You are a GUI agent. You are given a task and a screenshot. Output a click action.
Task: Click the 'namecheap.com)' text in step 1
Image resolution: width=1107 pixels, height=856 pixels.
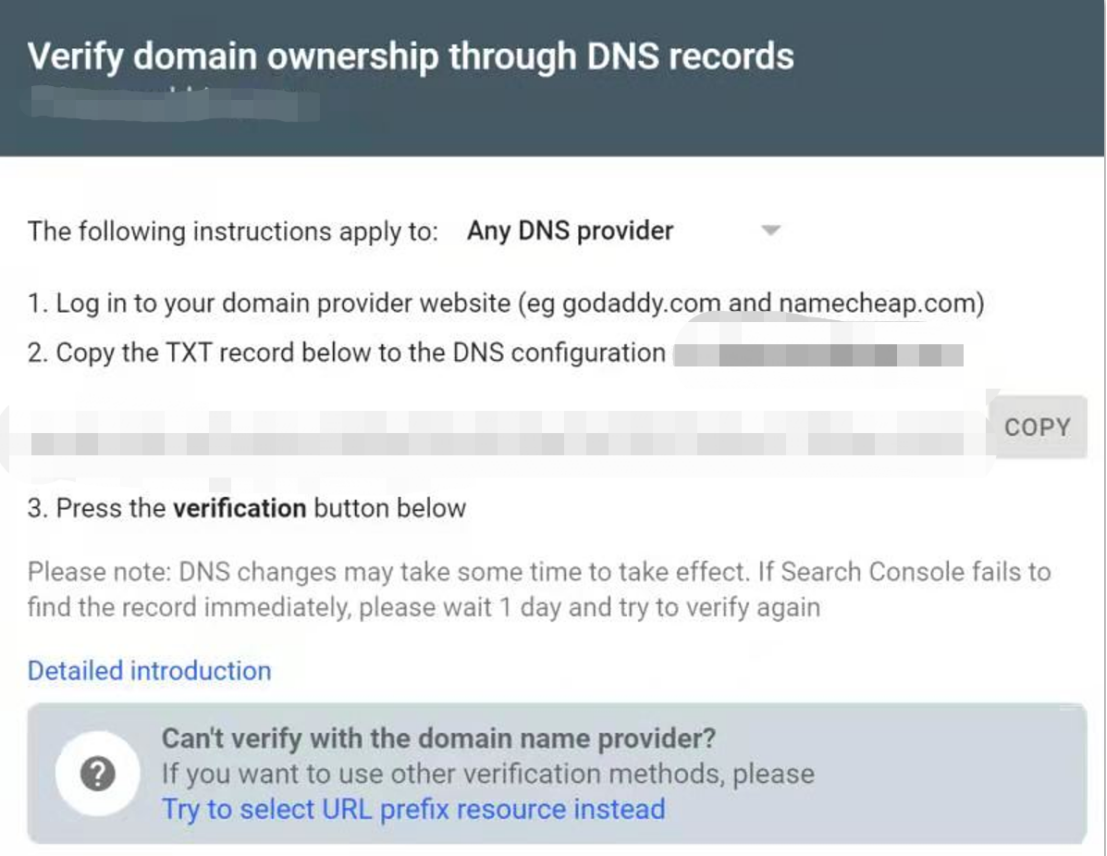pos(882,304)
